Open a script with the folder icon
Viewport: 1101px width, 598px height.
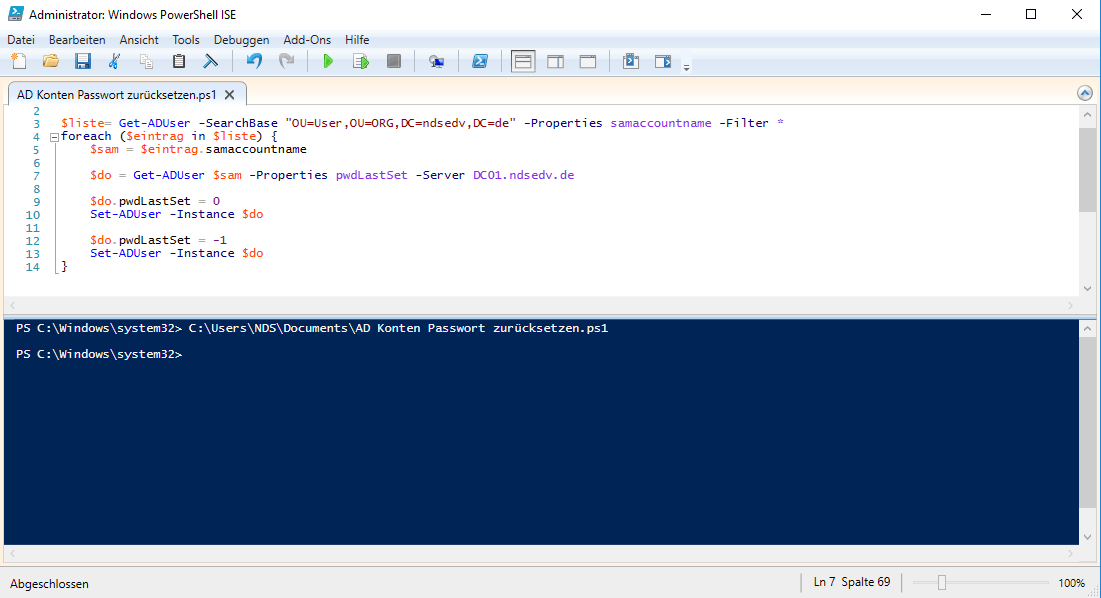50,62
